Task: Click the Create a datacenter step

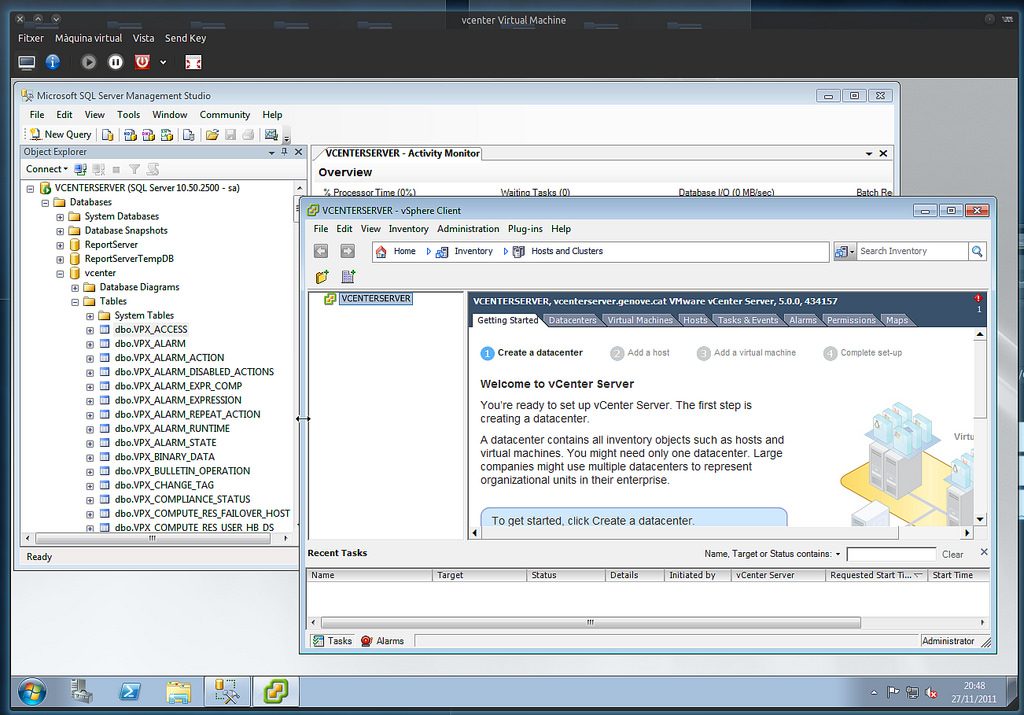Action: [532, 353]
